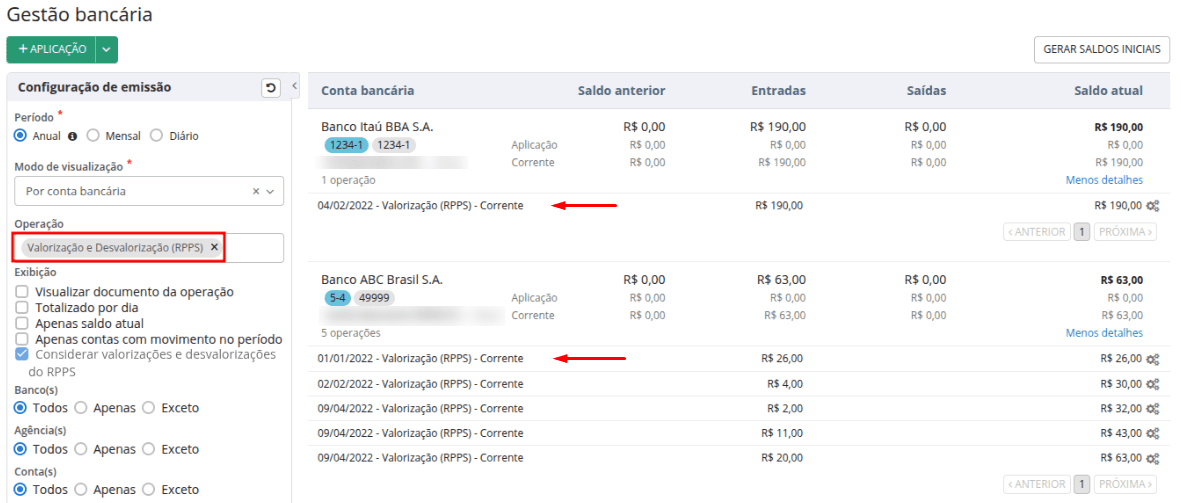The image size is (1181, 503).
Task: Open gears icon on the R$ 32,00 row
Action: [x=1152, y=409]
